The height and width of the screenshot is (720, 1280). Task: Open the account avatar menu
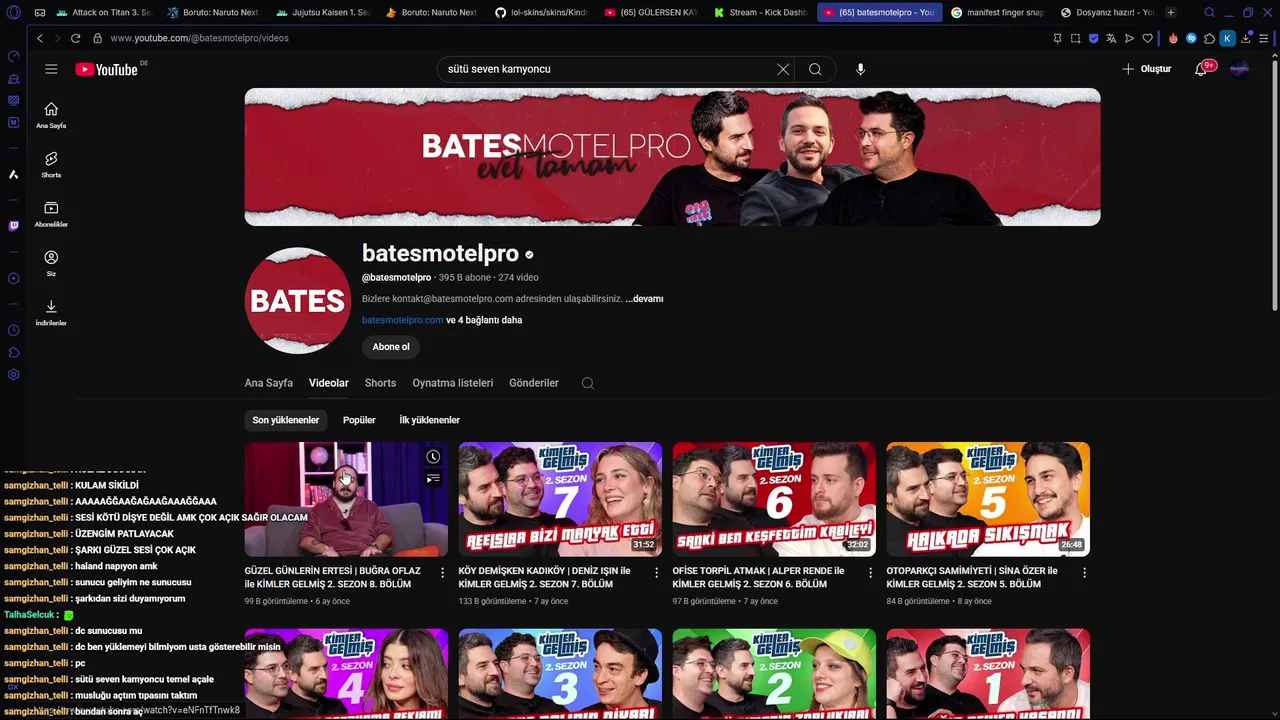pos(1239,69)
